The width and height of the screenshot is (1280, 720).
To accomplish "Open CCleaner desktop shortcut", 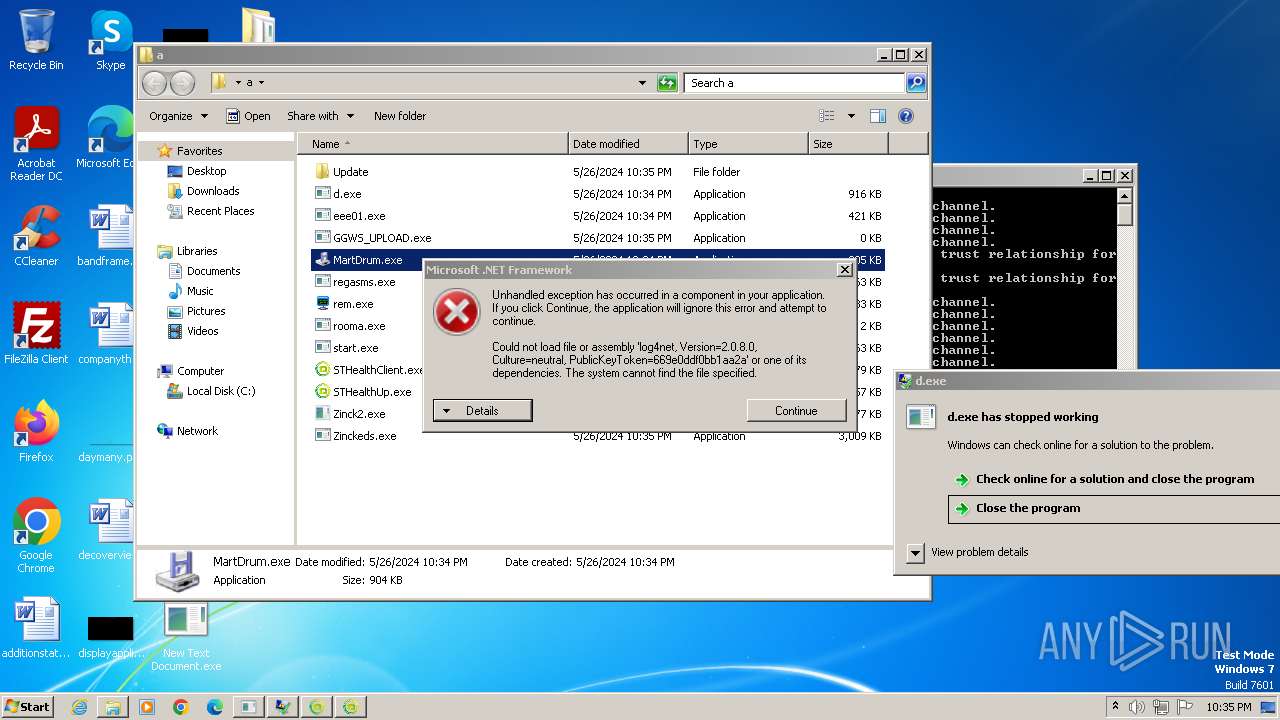I will [36, 236].
